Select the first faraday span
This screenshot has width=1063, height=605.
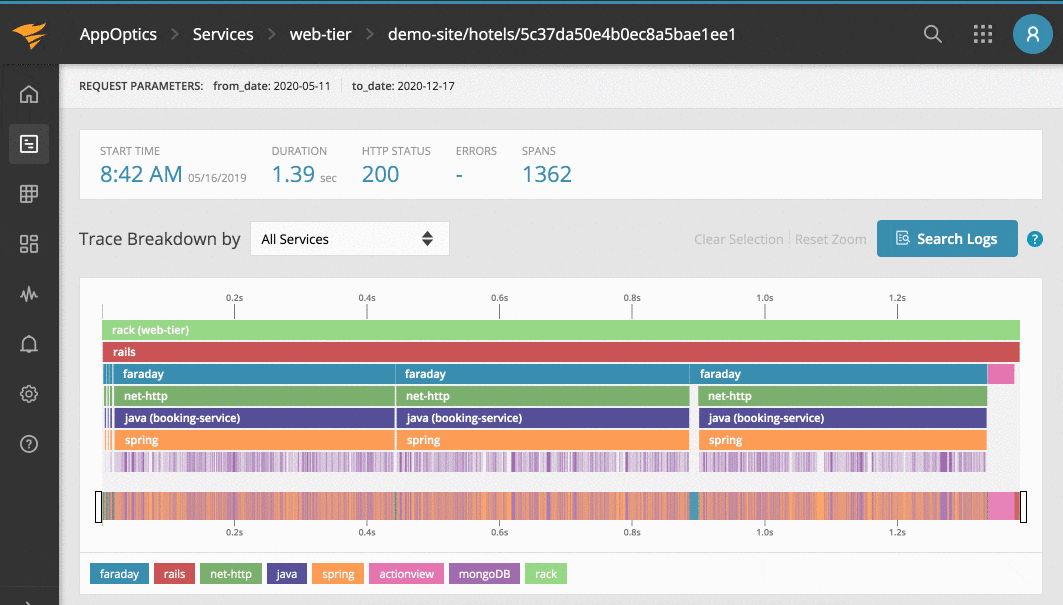[254, 374]
